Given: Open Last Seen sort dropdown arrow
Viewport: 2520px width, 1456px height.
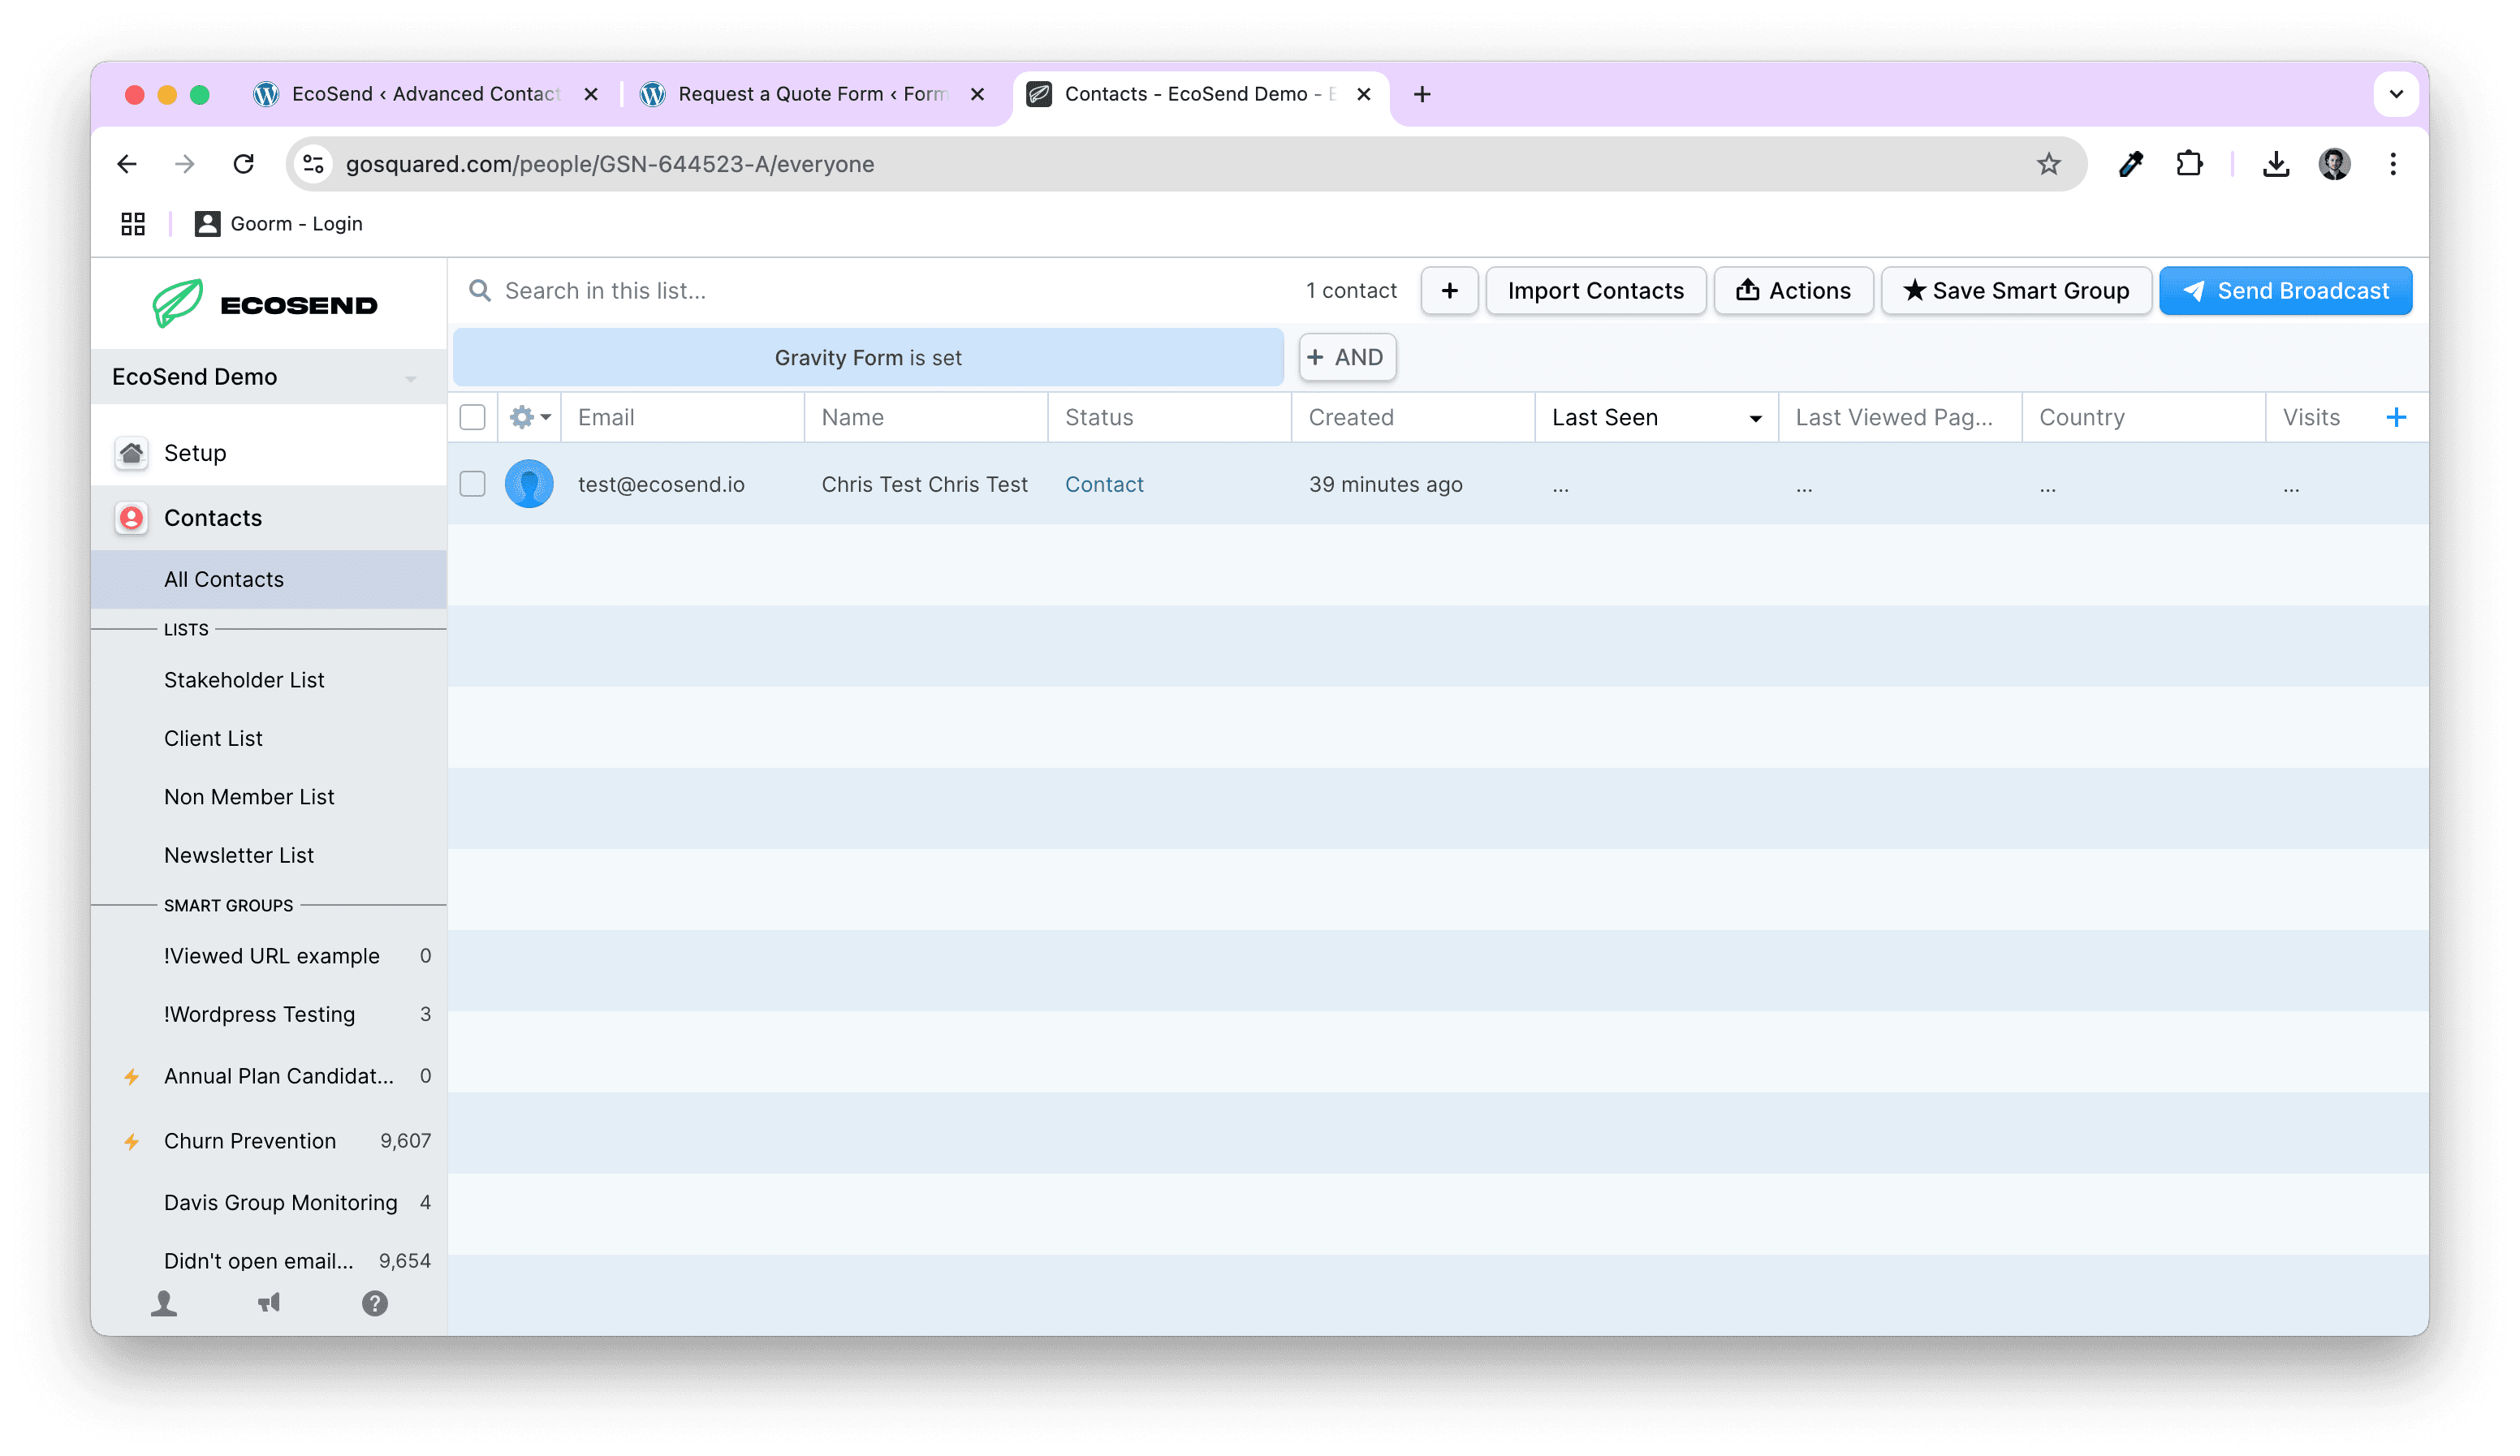Looking at the screenshot, I should (x=1755, y=418).
